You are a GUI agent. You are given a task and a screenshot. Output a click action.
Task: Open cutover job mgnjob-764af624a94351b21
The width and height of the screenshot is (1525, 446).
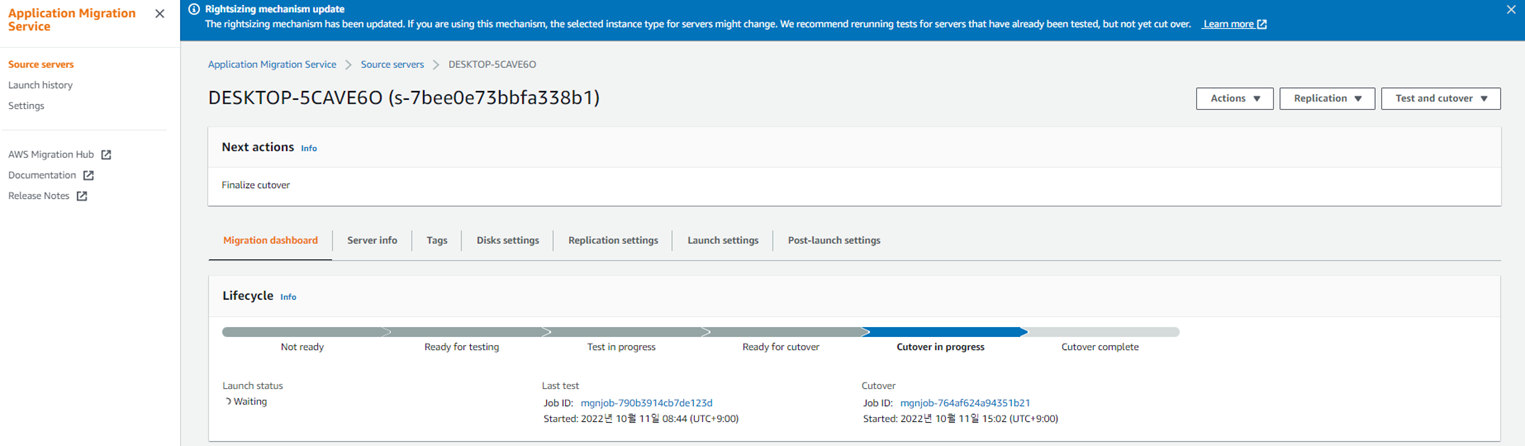tap(965, 403)
